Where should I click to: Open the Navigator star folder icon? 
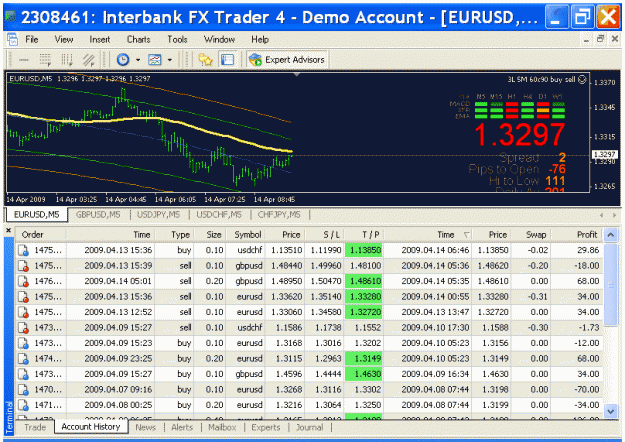click(x=206, y=60)
